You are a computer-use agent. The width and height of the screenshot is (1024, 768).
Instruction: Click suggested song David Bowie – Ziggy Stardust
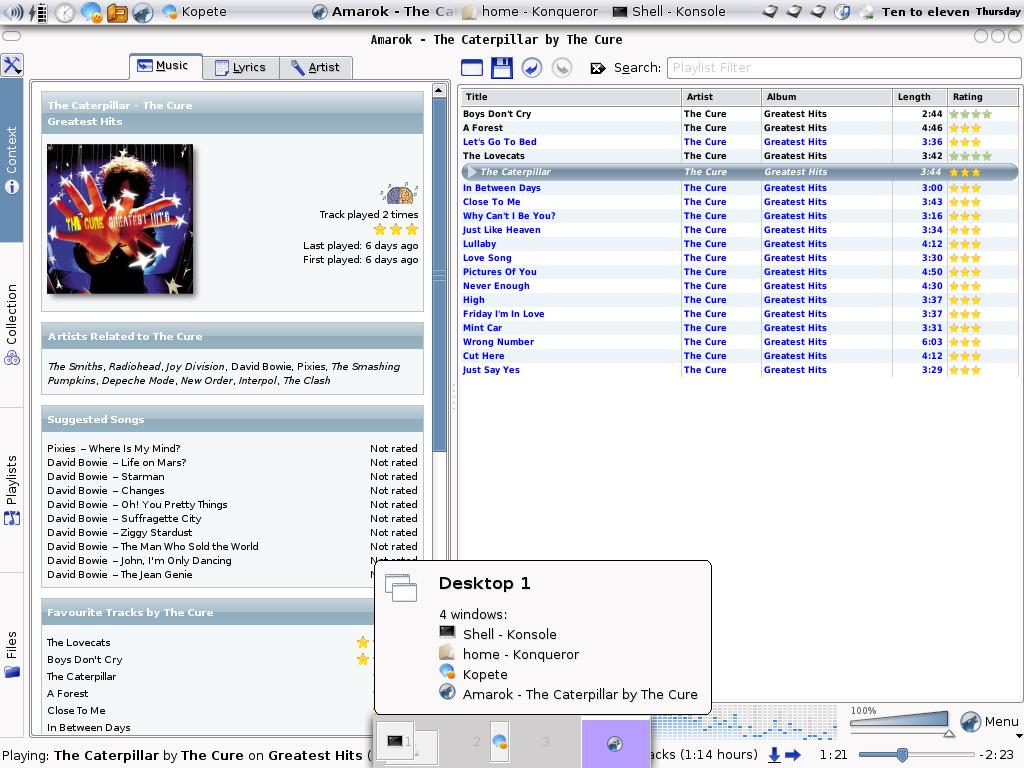point(120,532)
